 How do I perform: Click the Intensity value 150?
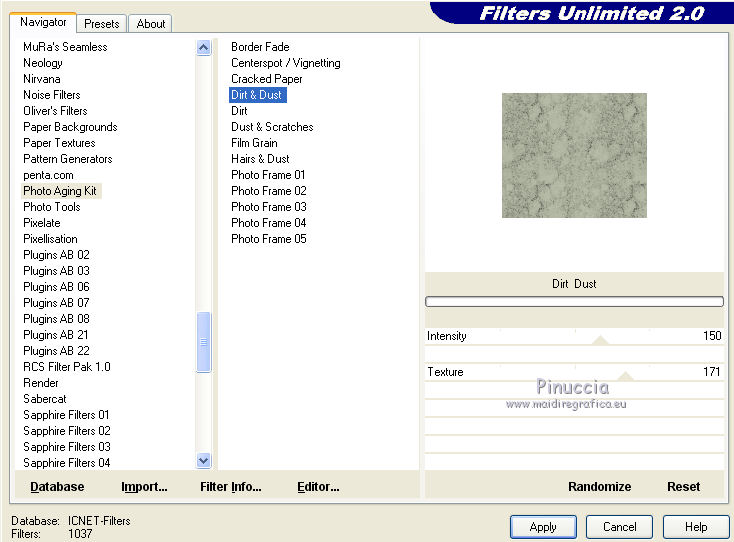pyautogui.click(x=712, y=336)
